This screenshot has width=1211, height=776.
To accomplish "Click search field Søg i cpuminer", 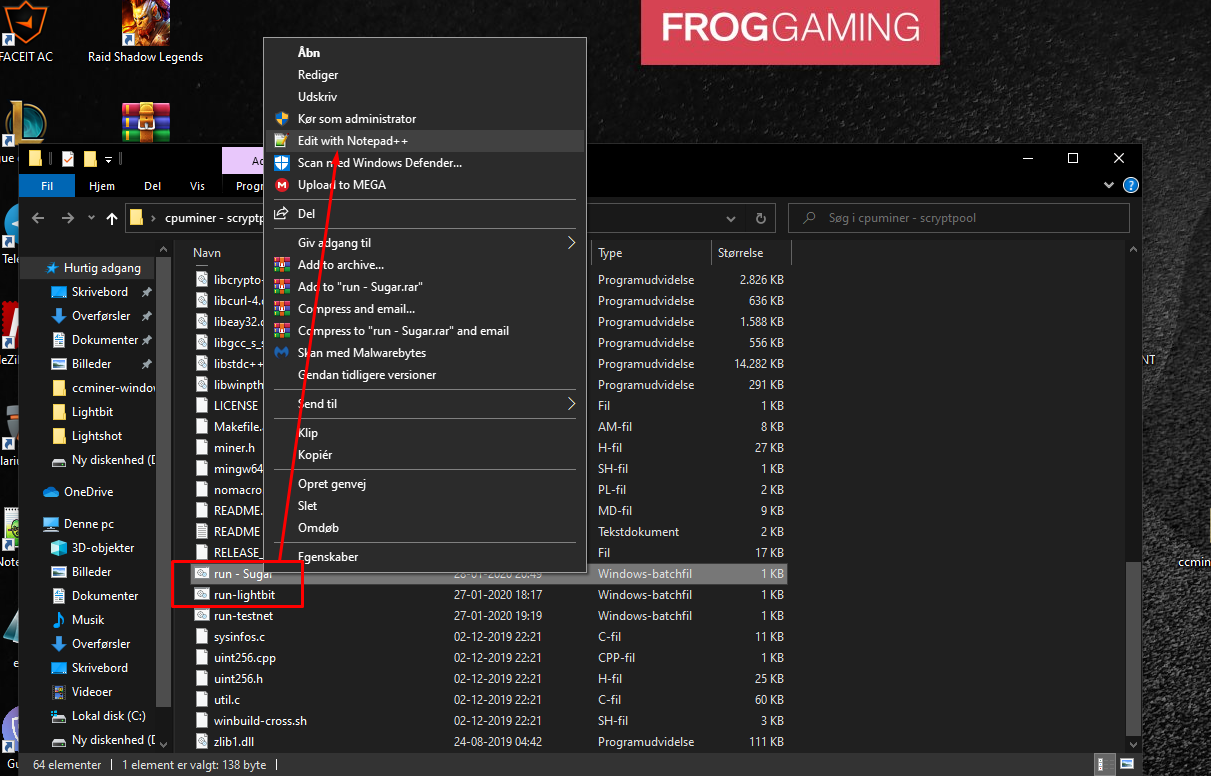I will click(959, 218).
